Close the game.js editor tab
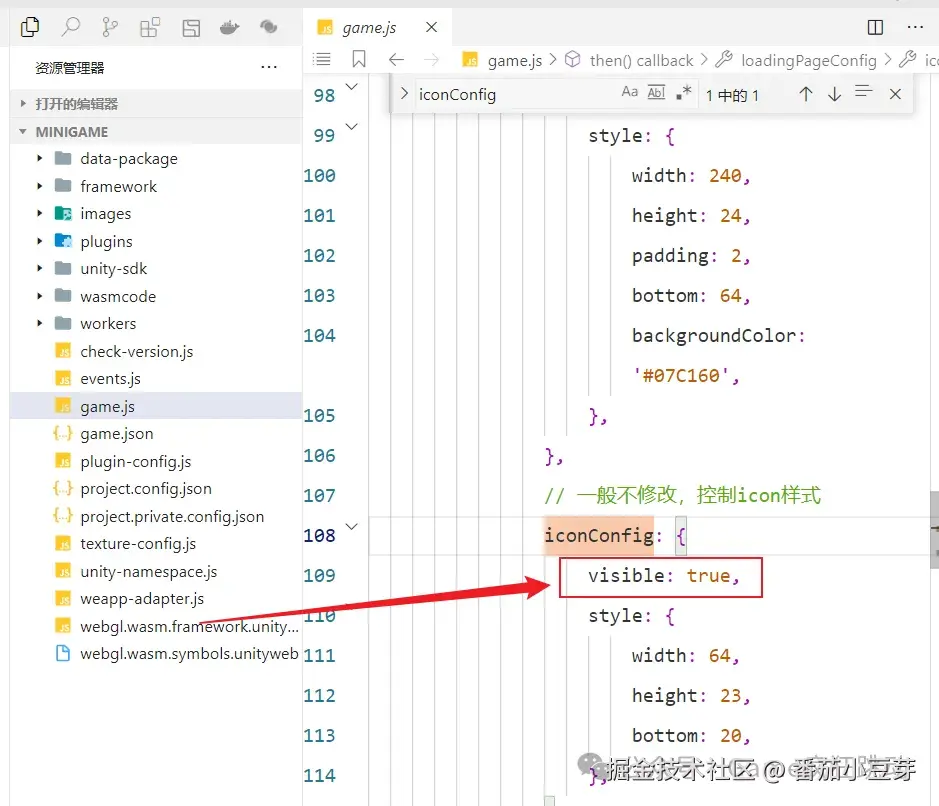 click(431, 27)
